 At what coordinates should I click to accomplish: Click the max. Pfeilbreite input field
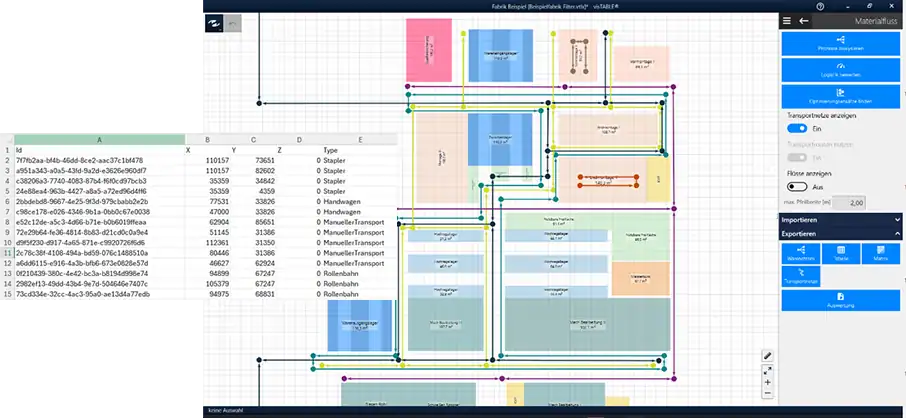[848, 202]
